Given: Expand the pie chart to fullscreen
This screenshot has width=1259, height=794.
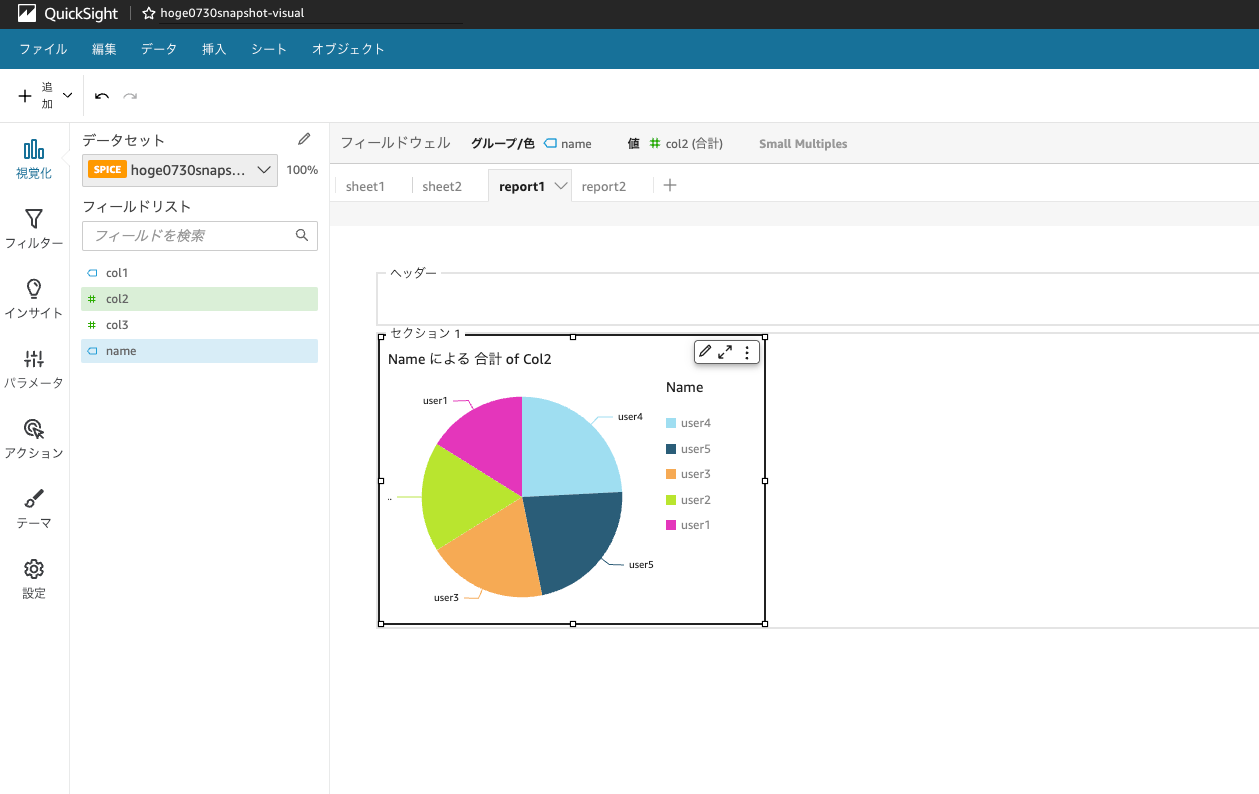Looking at the screenshot, I should pyautogui.click(x=726, y=351).
